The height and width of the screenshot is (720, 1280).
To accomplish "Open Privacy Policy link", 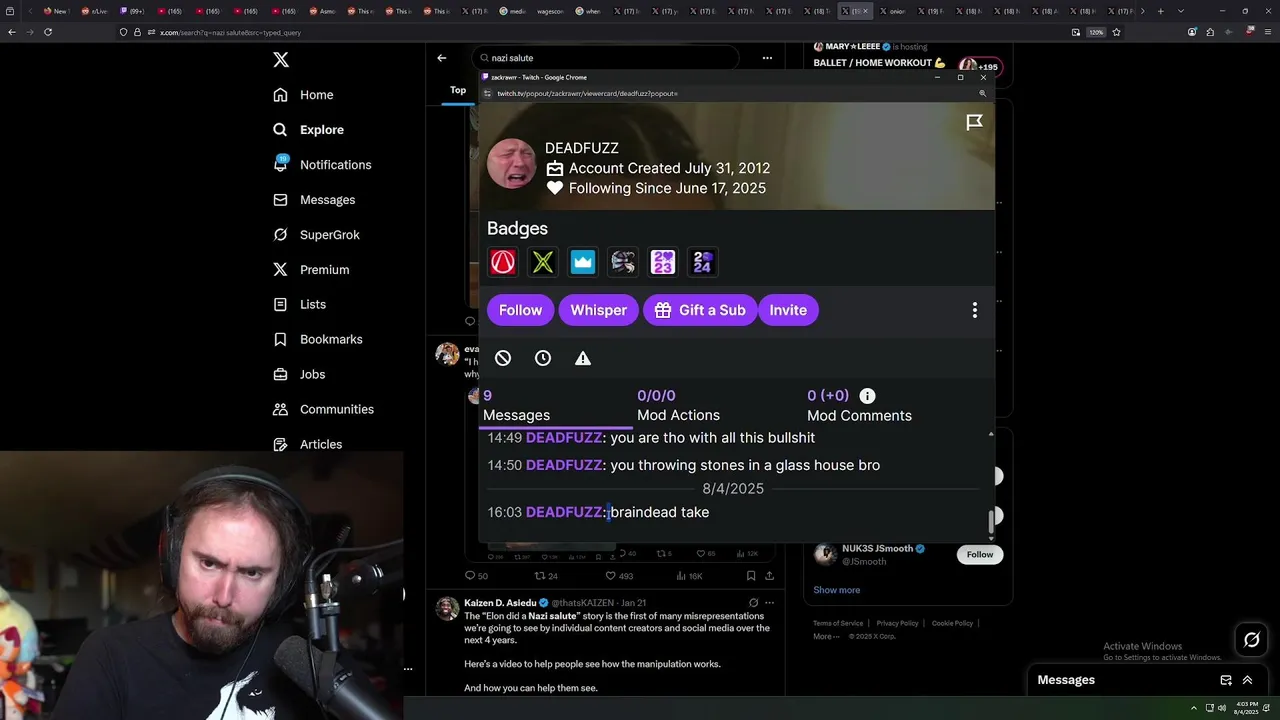I will pos(897,623).
